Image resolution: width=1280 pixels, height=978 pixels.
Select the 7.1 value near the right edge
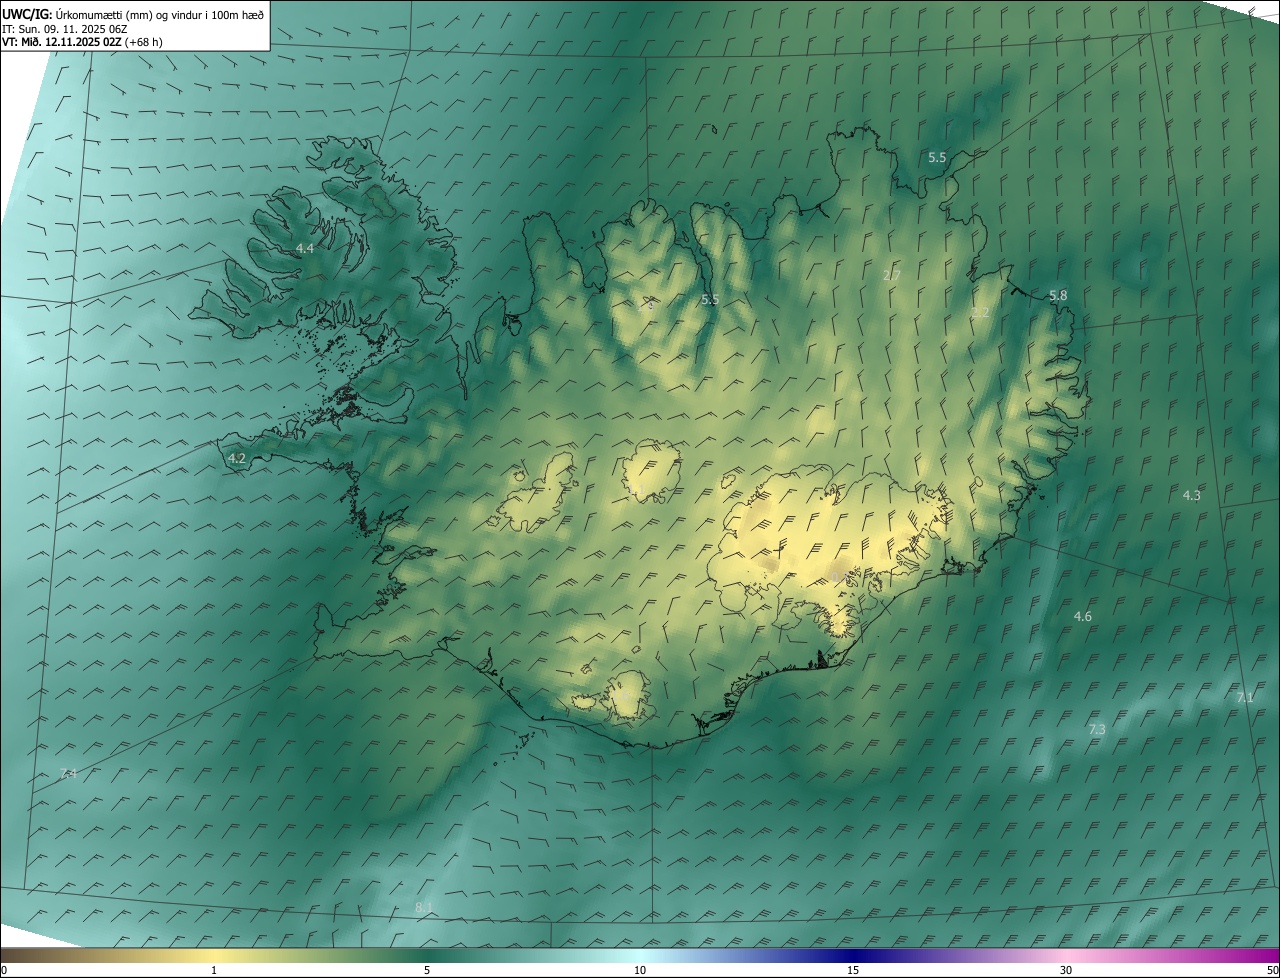(x=1245, y=698)
